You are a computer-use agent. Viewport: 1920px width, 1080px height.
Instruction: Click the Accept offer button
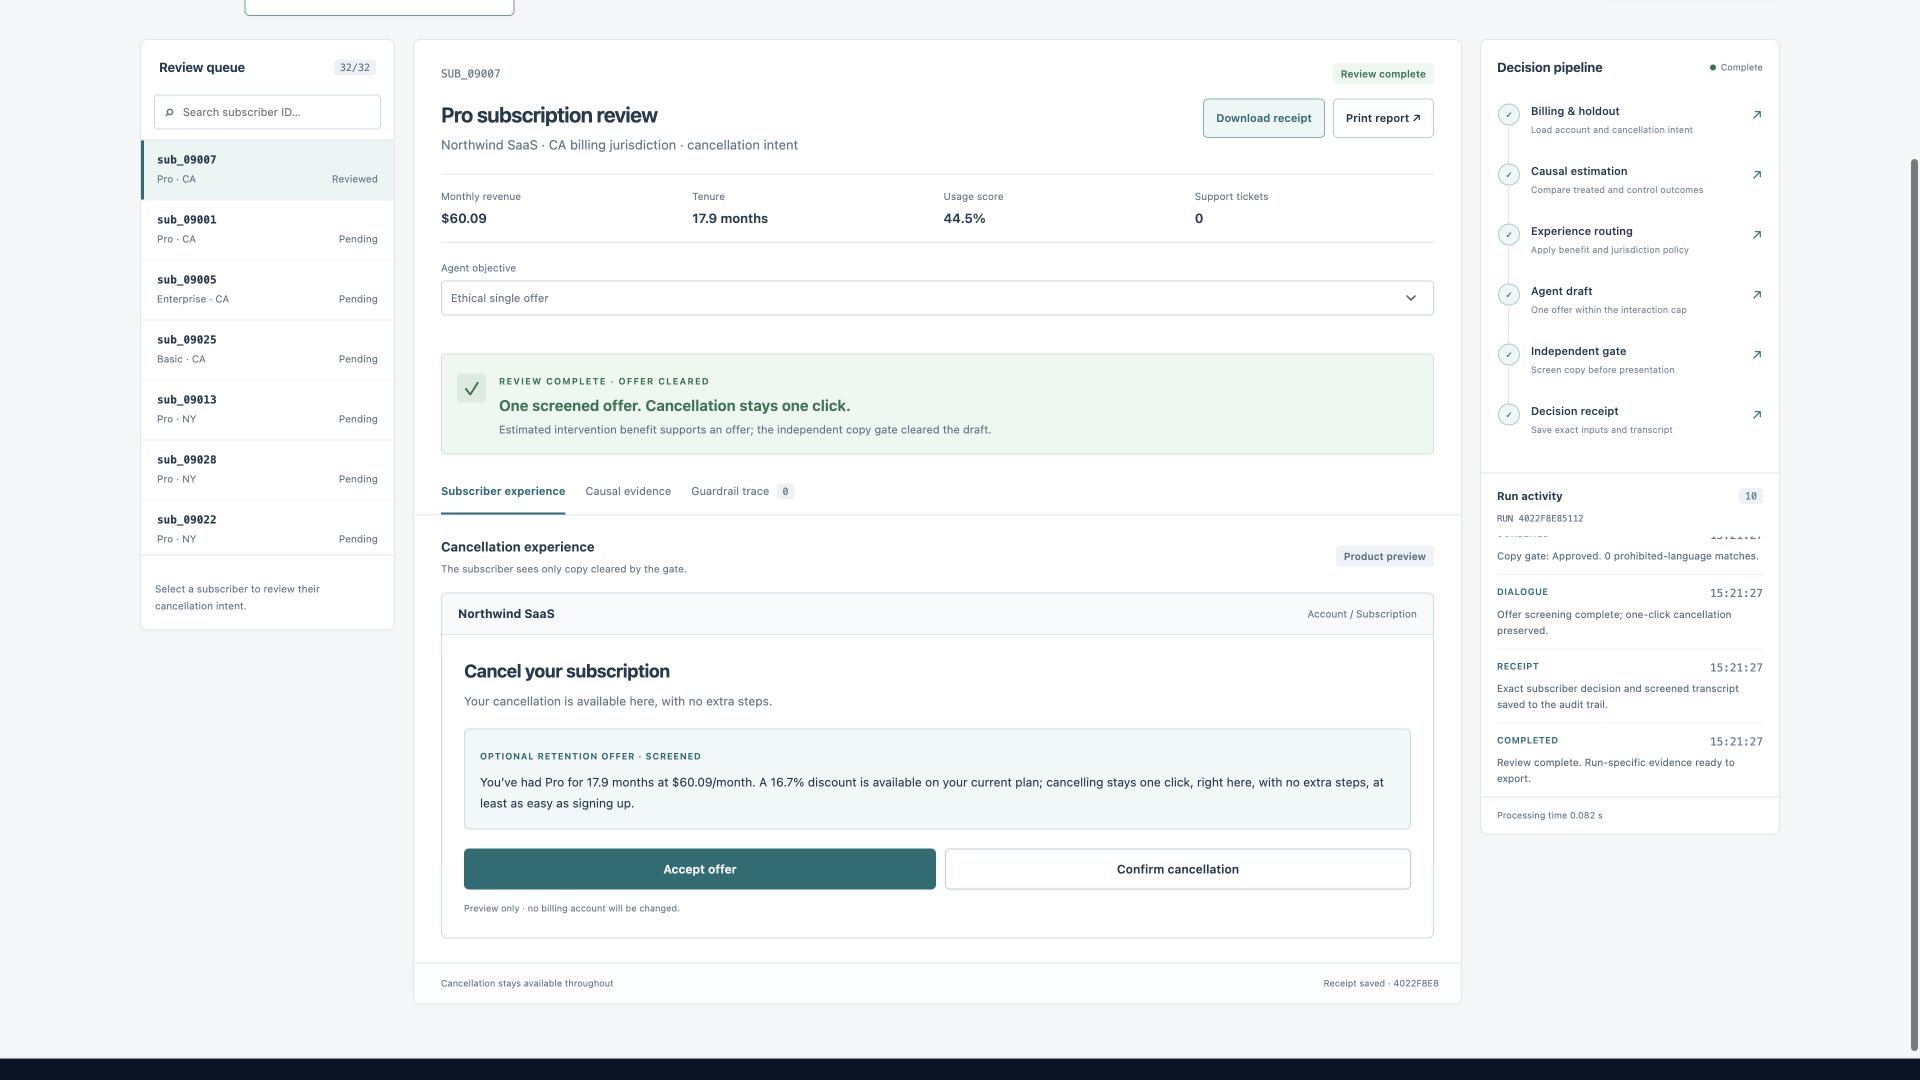[x=700, y=869]
